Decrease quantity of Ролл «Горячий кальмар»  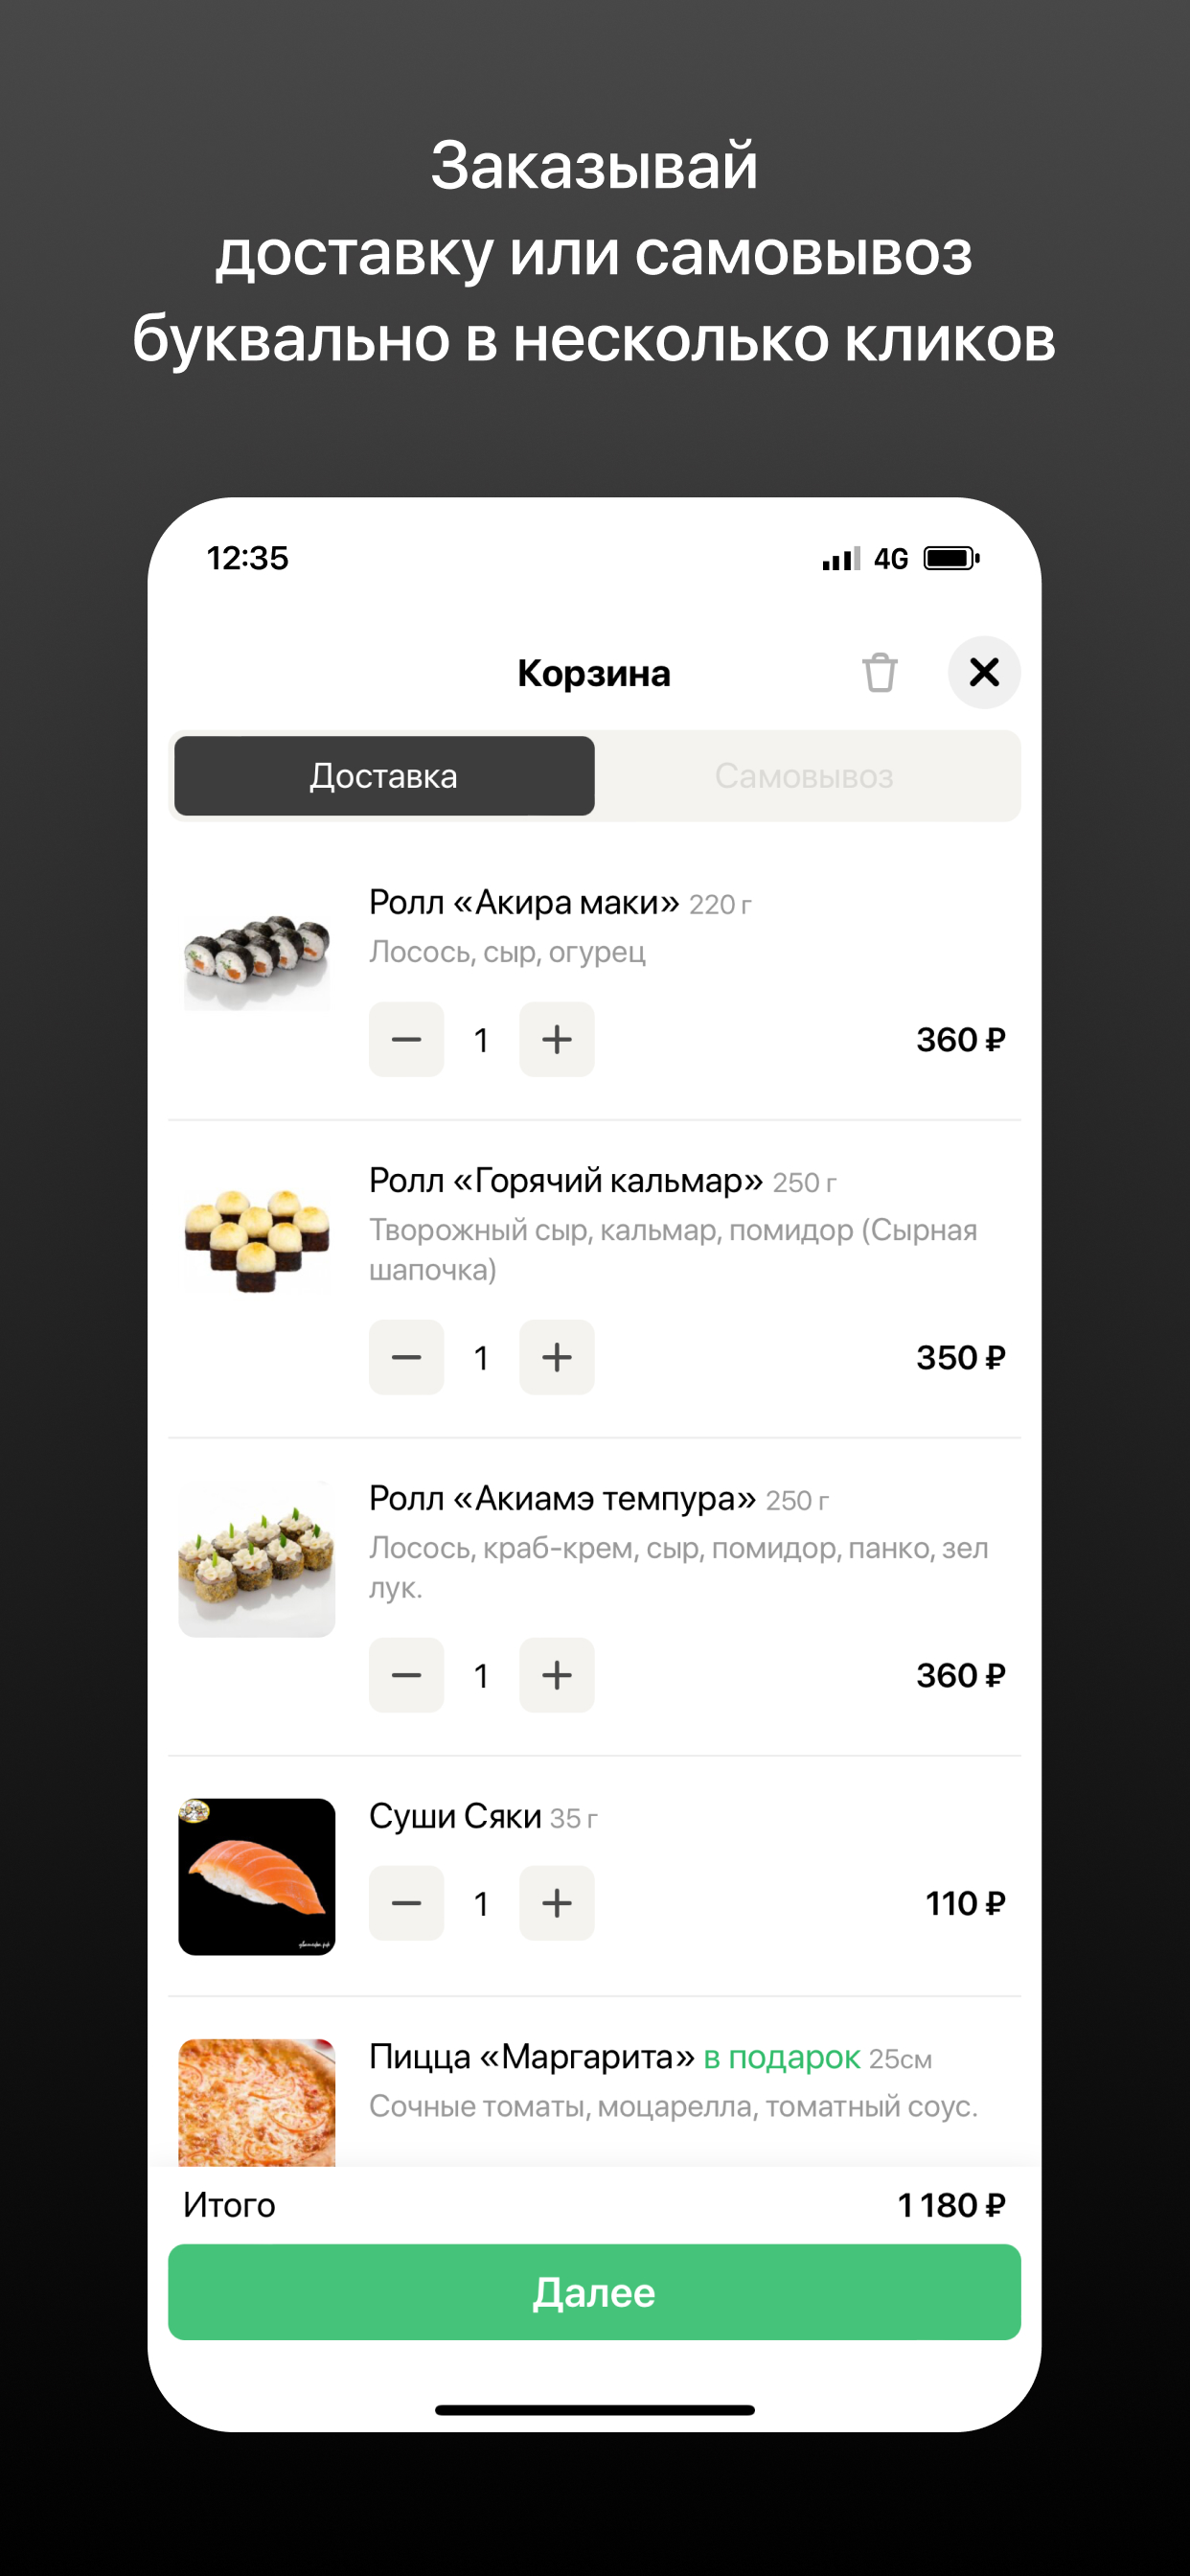coord(406,1357)
